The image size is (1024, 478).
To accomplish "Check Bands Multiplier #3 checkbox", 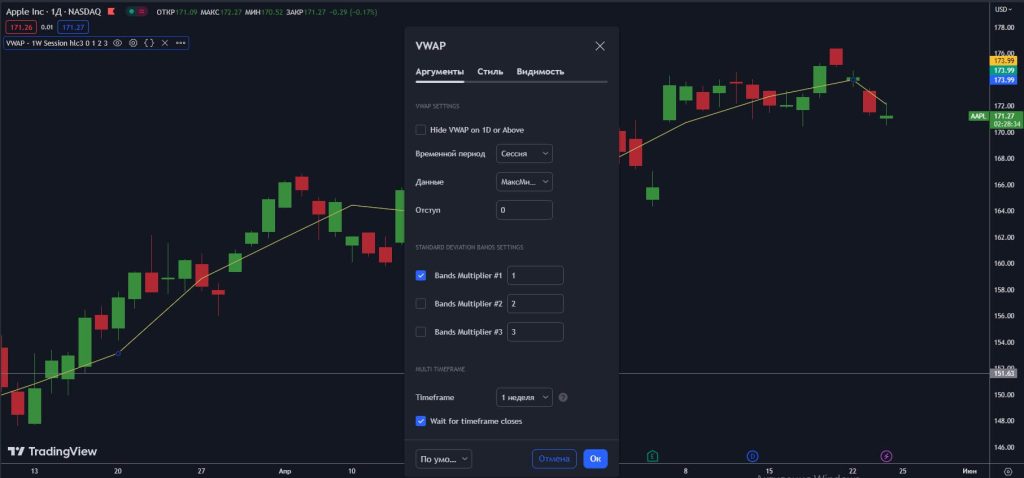I will tap(421, 332).
